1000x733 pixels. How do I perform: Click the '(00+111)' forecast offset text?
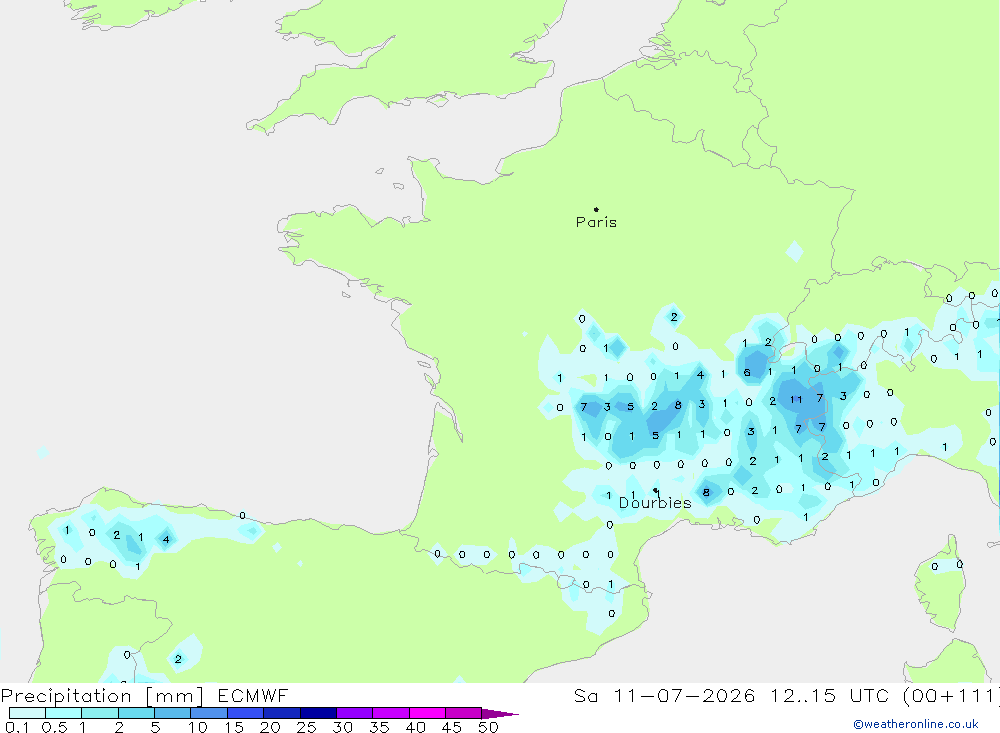952,695
